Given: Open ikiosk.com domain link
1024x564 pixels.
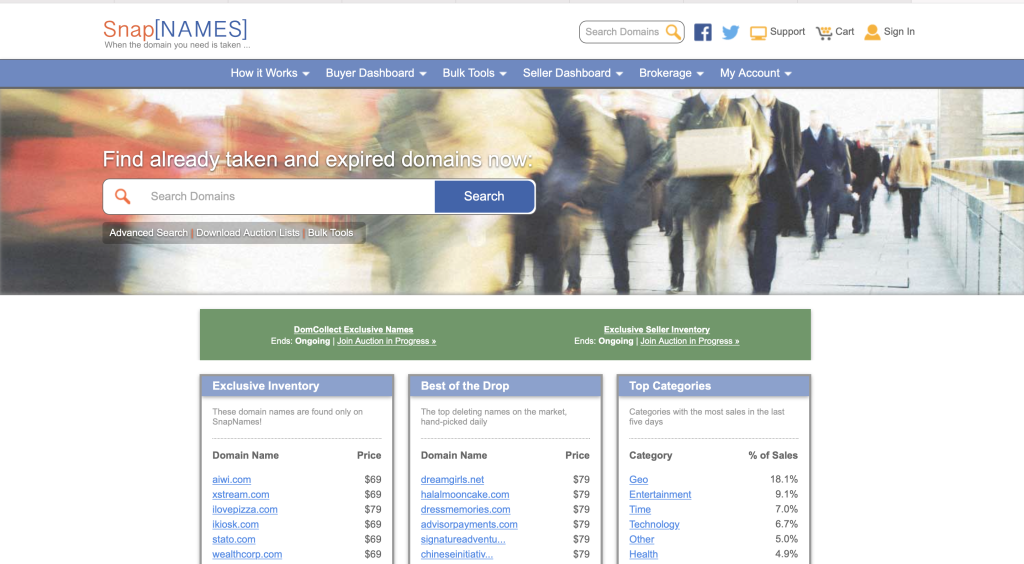Looking at the screenshot, I should click(x=235, y=524).
